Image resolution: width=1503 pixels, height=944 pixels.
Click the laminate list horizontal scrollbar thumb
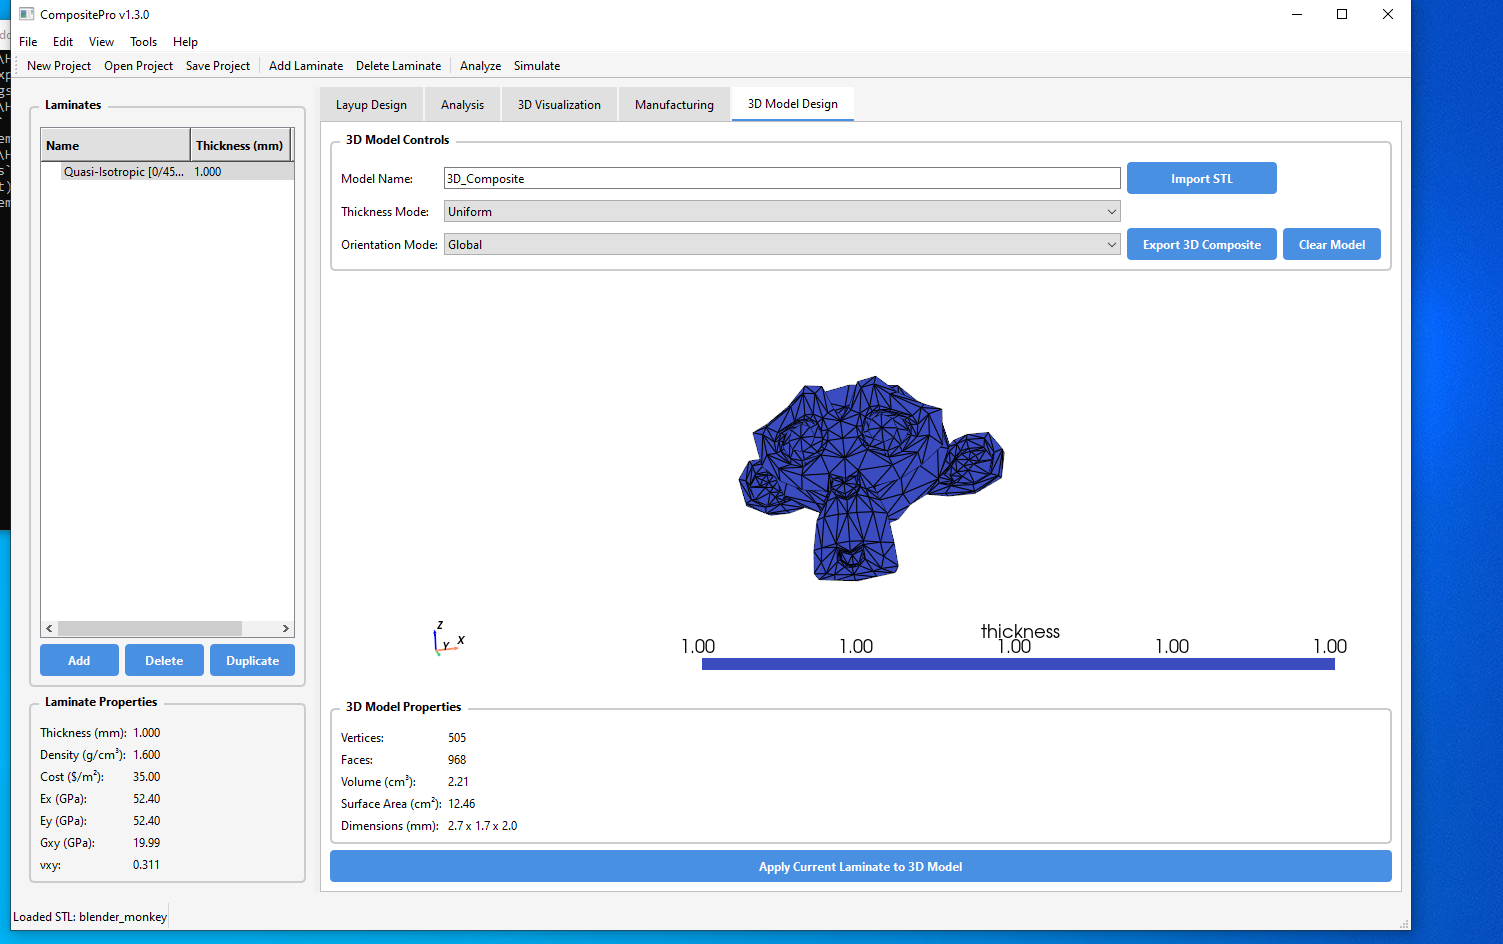click(150, 628)
